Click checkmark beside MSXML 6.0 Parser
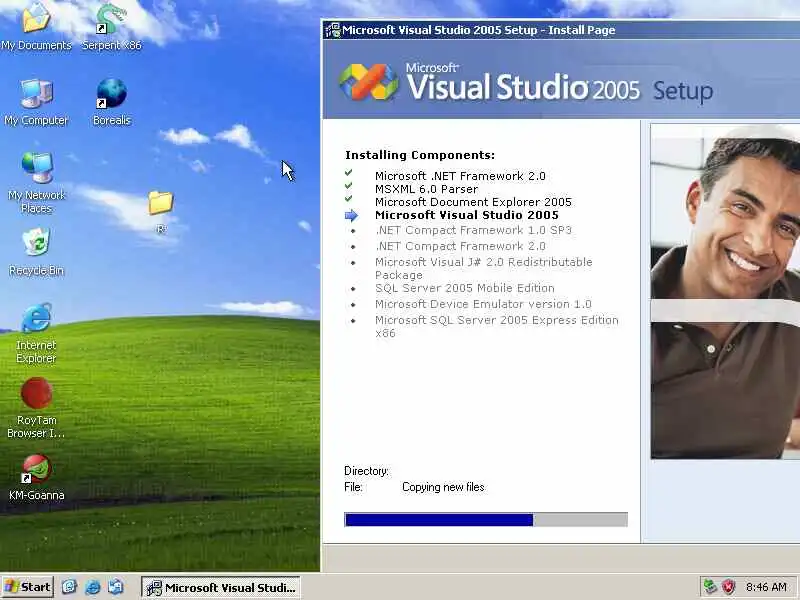Viewport: 800px width, 600px height. tap(348, 186)
